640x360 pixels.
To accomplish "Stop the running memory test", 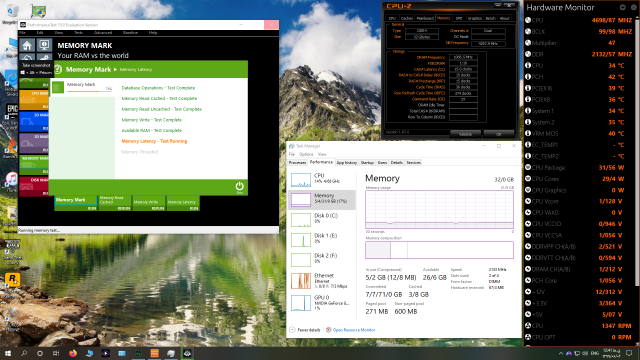I will pos(239,187).
